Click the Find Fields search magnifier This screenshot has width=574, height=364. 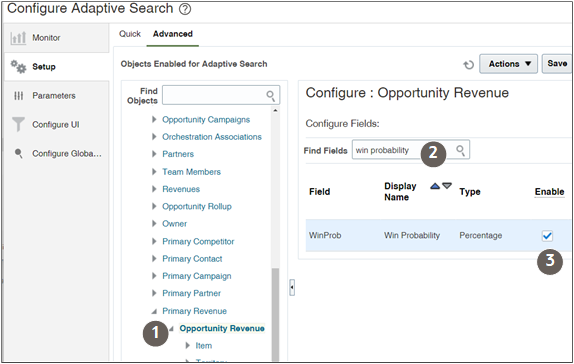pyautogui.click(x=461, y=150)
